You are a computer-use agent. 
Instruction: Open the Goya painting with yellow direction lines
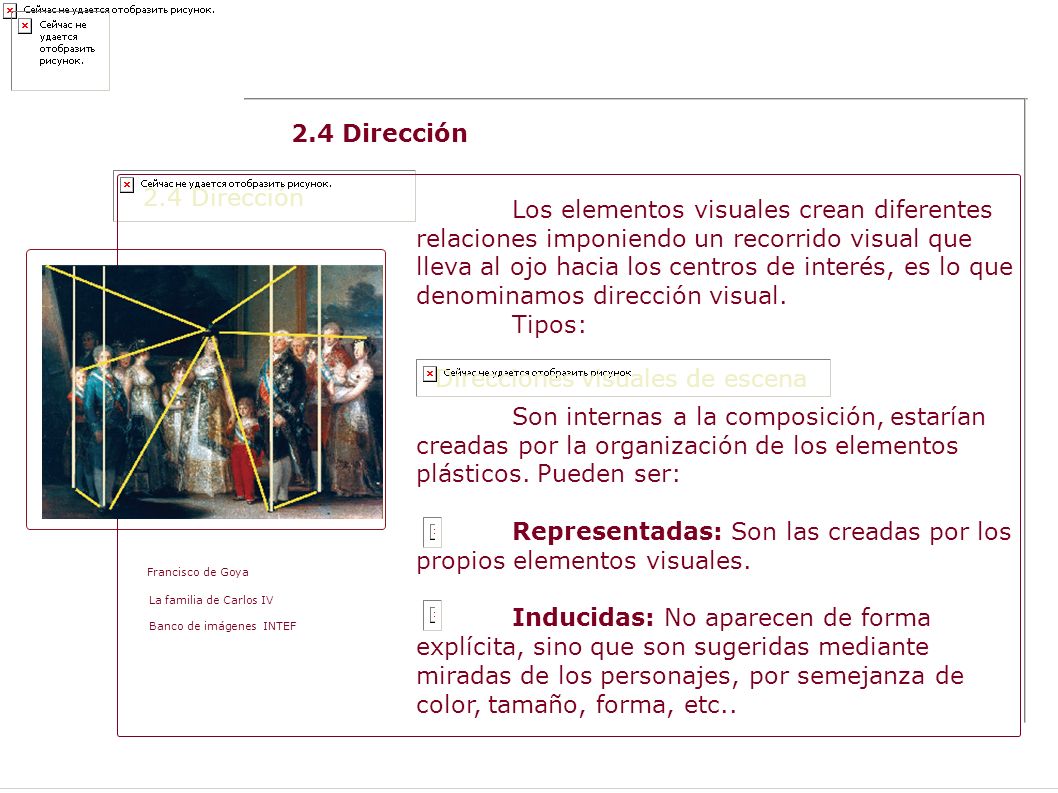click(x=213, y=391)
